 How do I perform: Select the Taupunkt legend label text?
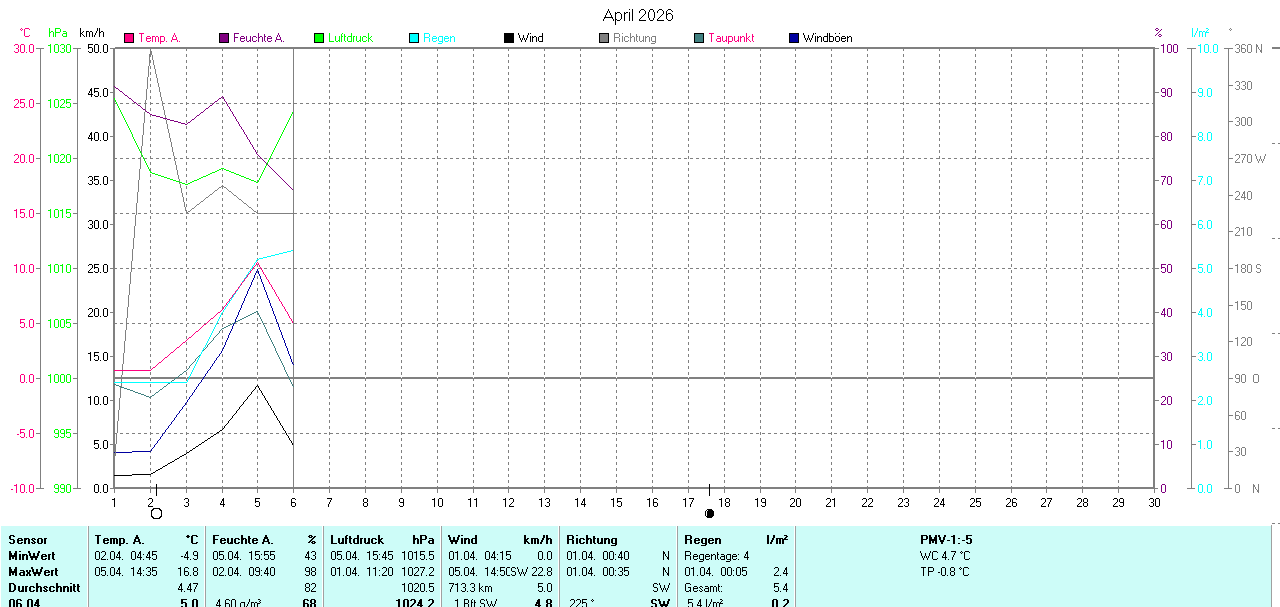[x=731, y=38]
